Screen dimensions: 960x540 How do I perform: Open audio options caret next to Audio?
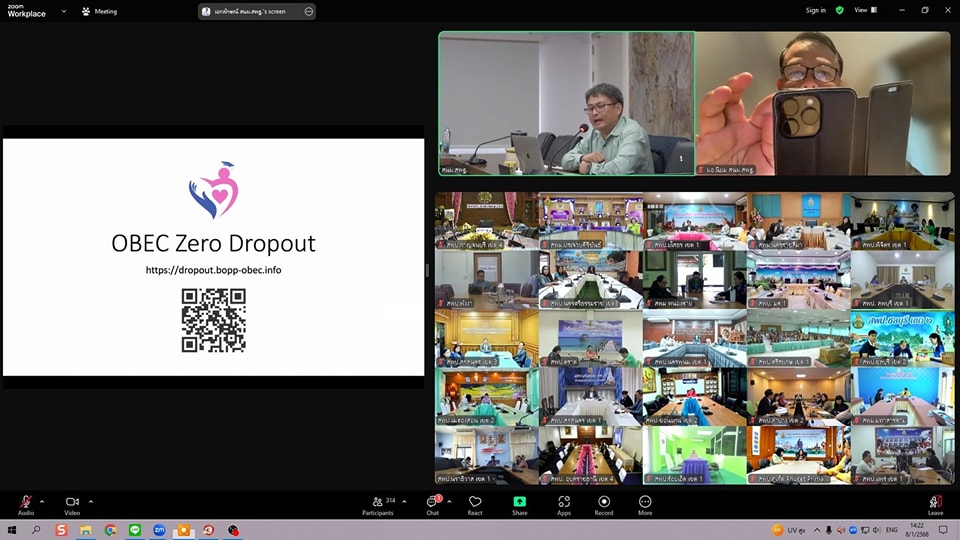click(x=42, y=501)
